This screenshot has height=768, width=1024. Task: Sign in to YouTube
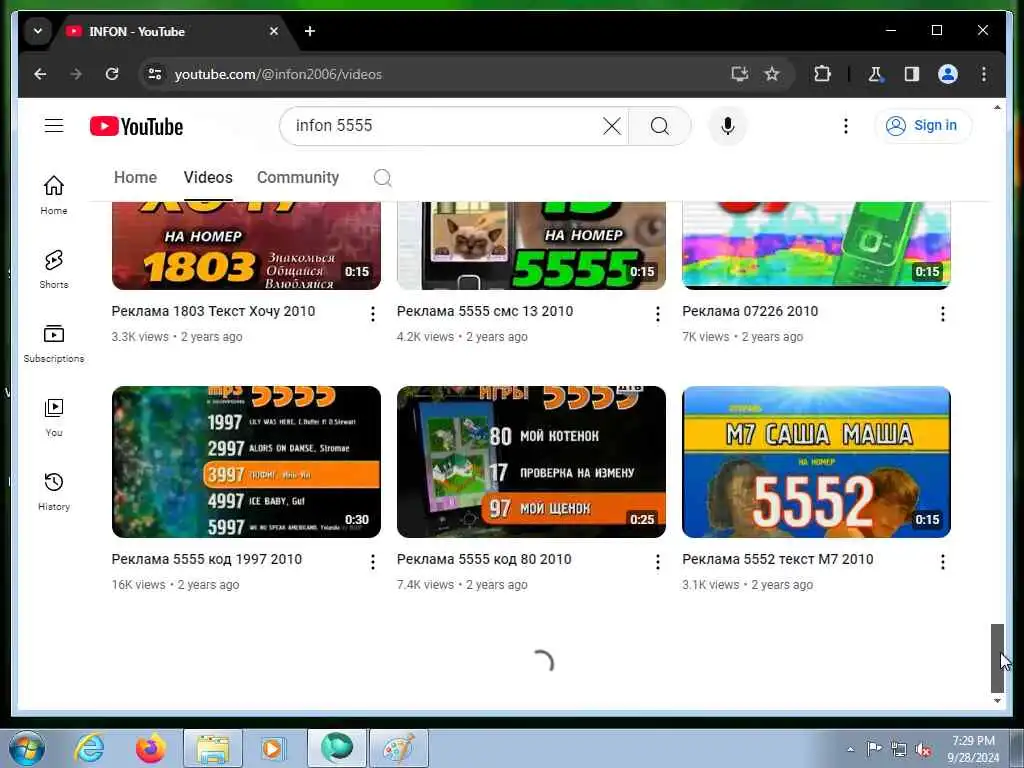[x=922, y=125]
